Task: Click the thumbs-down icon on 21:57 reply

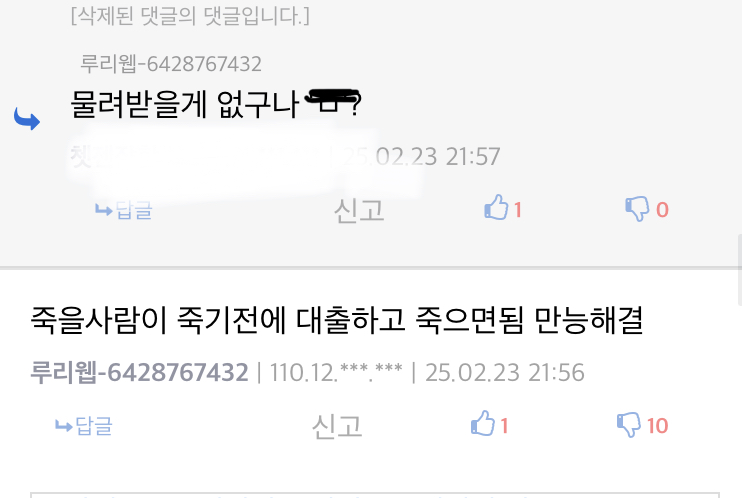Action: point(637,209)
